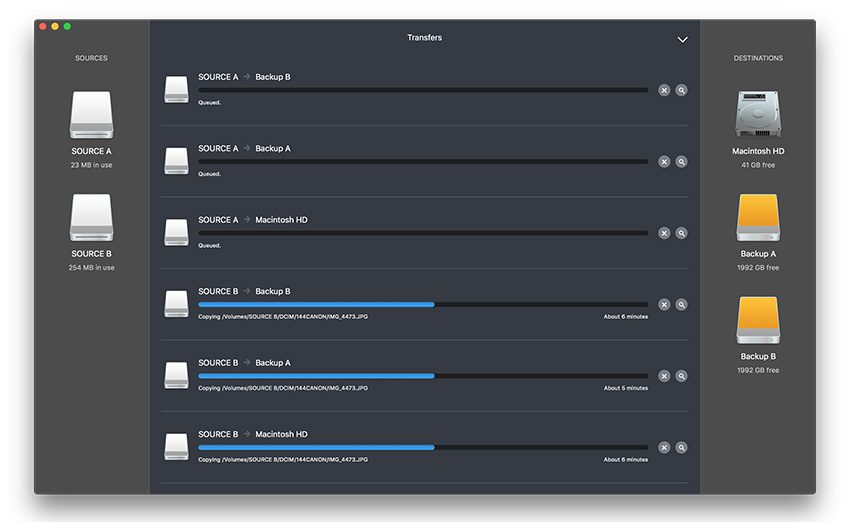The image size is (850, 522).
Task: Click progress bar of SOURCE B to Backup B
Action: click(x=423, y=305)
